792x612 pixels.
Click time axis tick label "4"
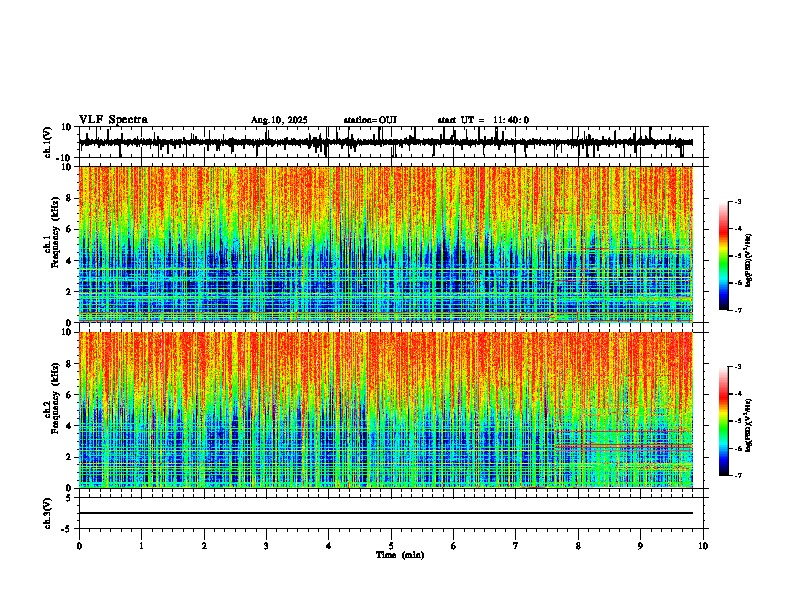pyautogui.click(x=329, y=546)
